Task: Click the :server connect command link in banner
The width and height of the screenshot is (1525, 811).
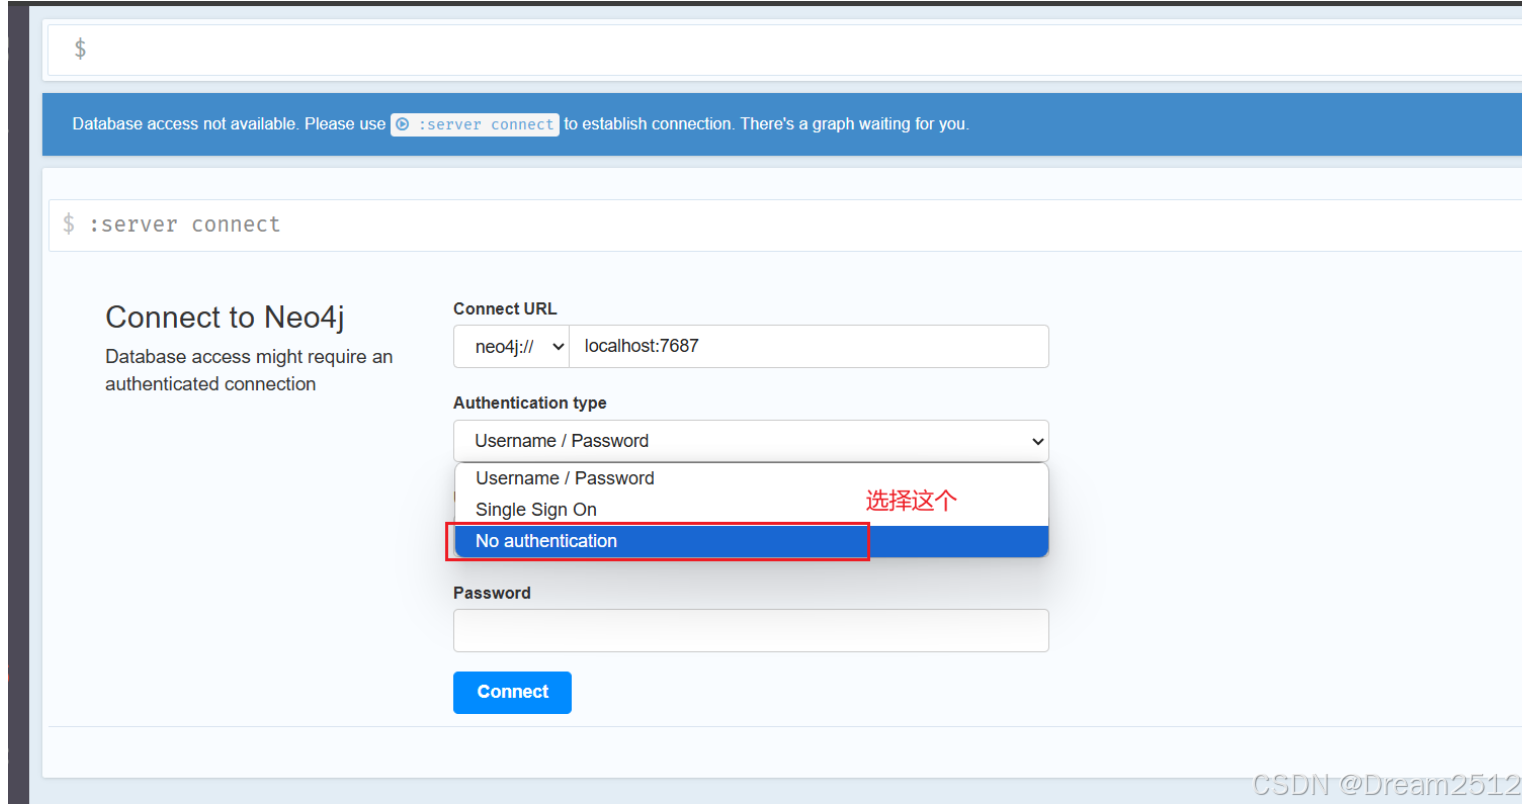Action: point(475,124)
